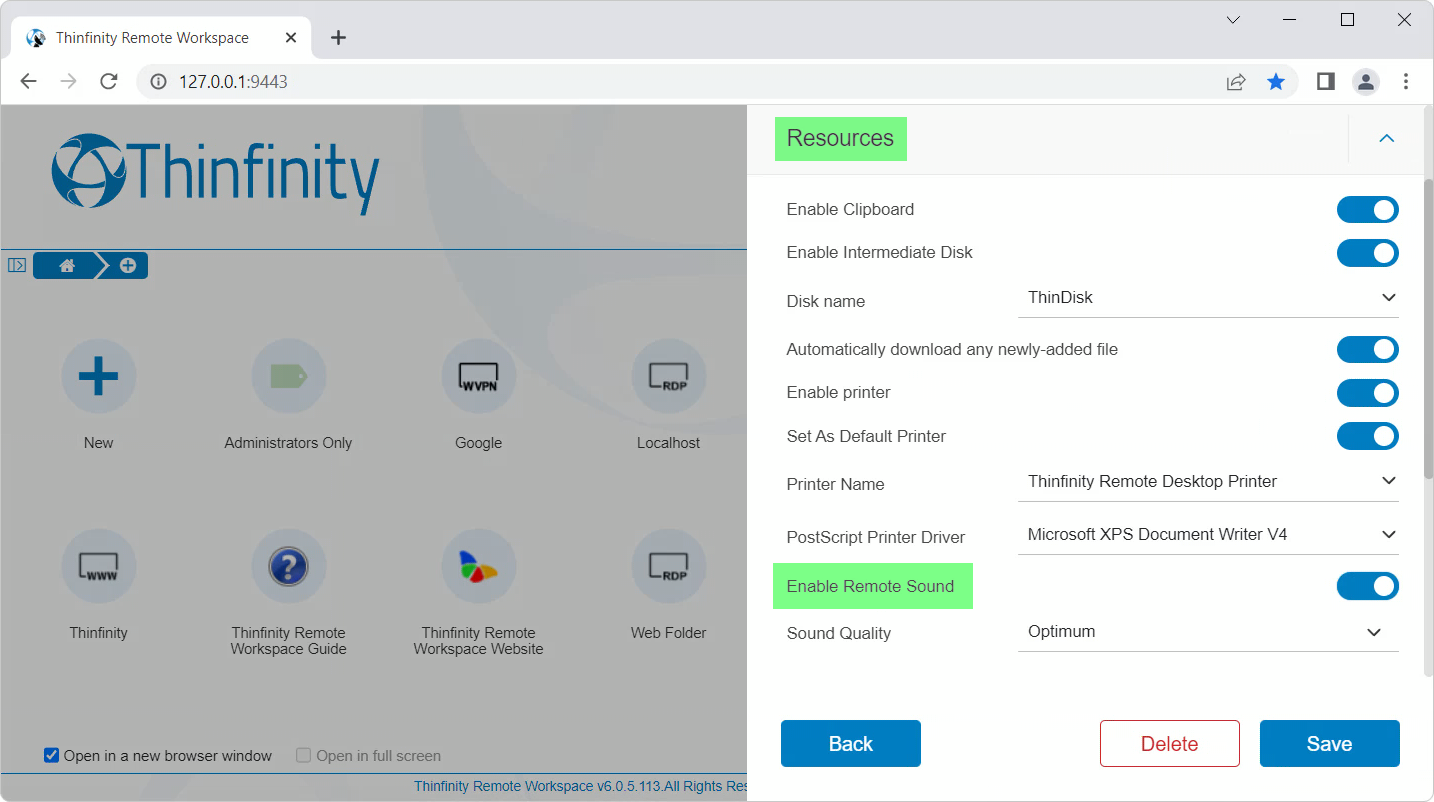Toggle Automatically download any newly-added file
The height and width of the screenshot is (802, 1434).
click(1367, 350)
